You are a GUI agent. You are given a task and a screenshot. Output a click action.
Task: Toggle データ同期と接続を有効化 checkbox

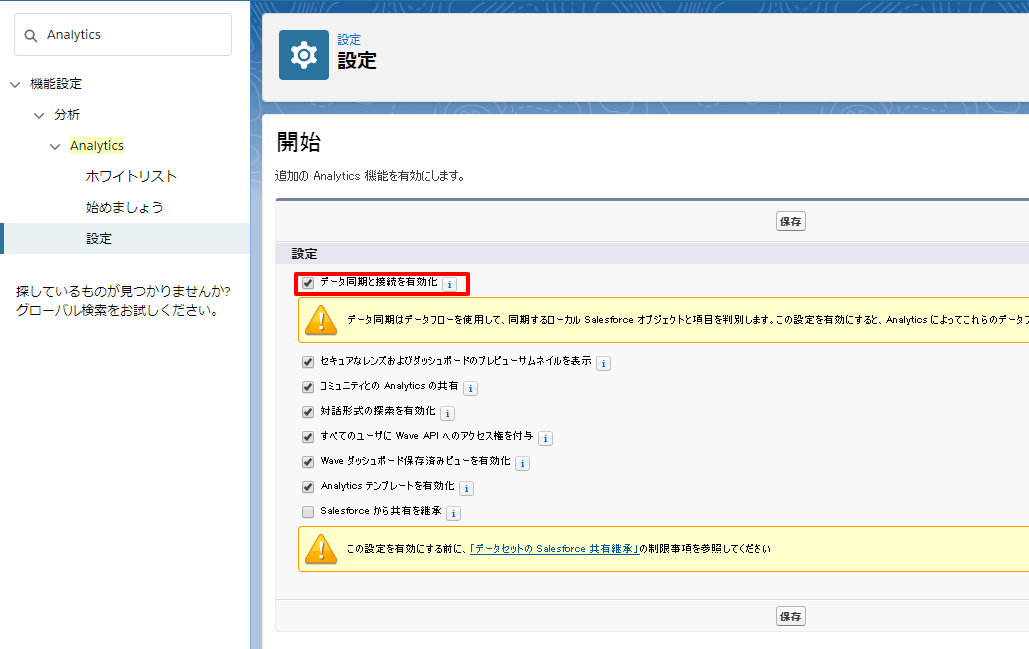(x=308, y=283)
